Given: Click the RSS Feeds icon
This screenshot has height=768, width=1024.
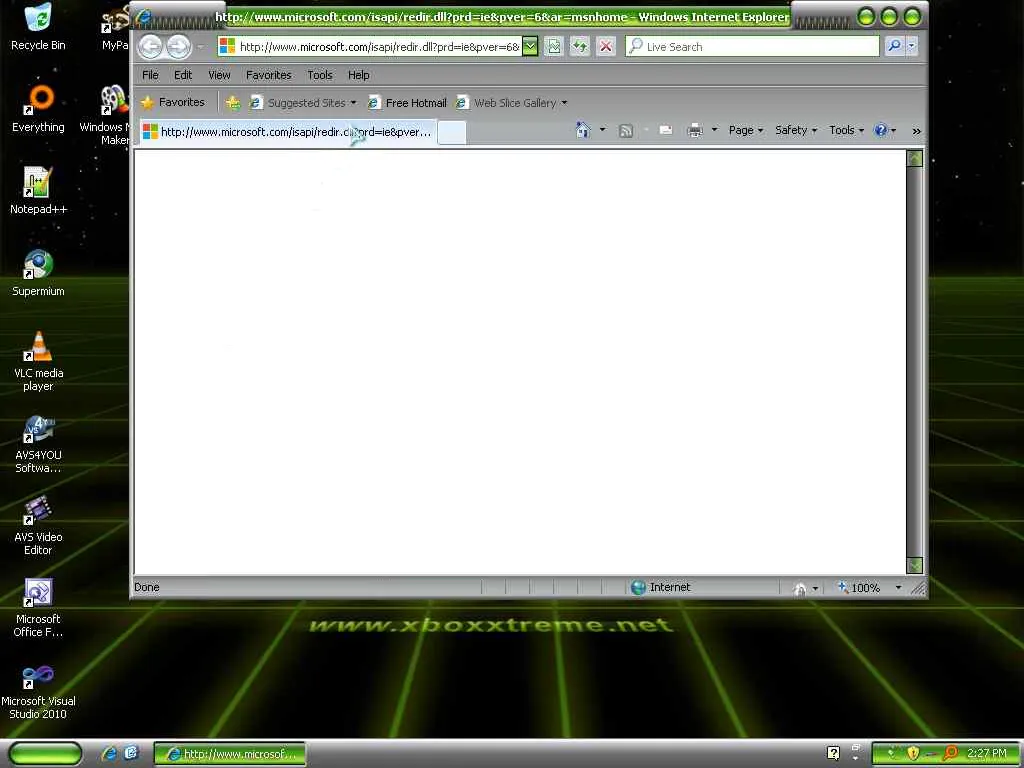Looking at the screenshot, I should pos(626,131).
